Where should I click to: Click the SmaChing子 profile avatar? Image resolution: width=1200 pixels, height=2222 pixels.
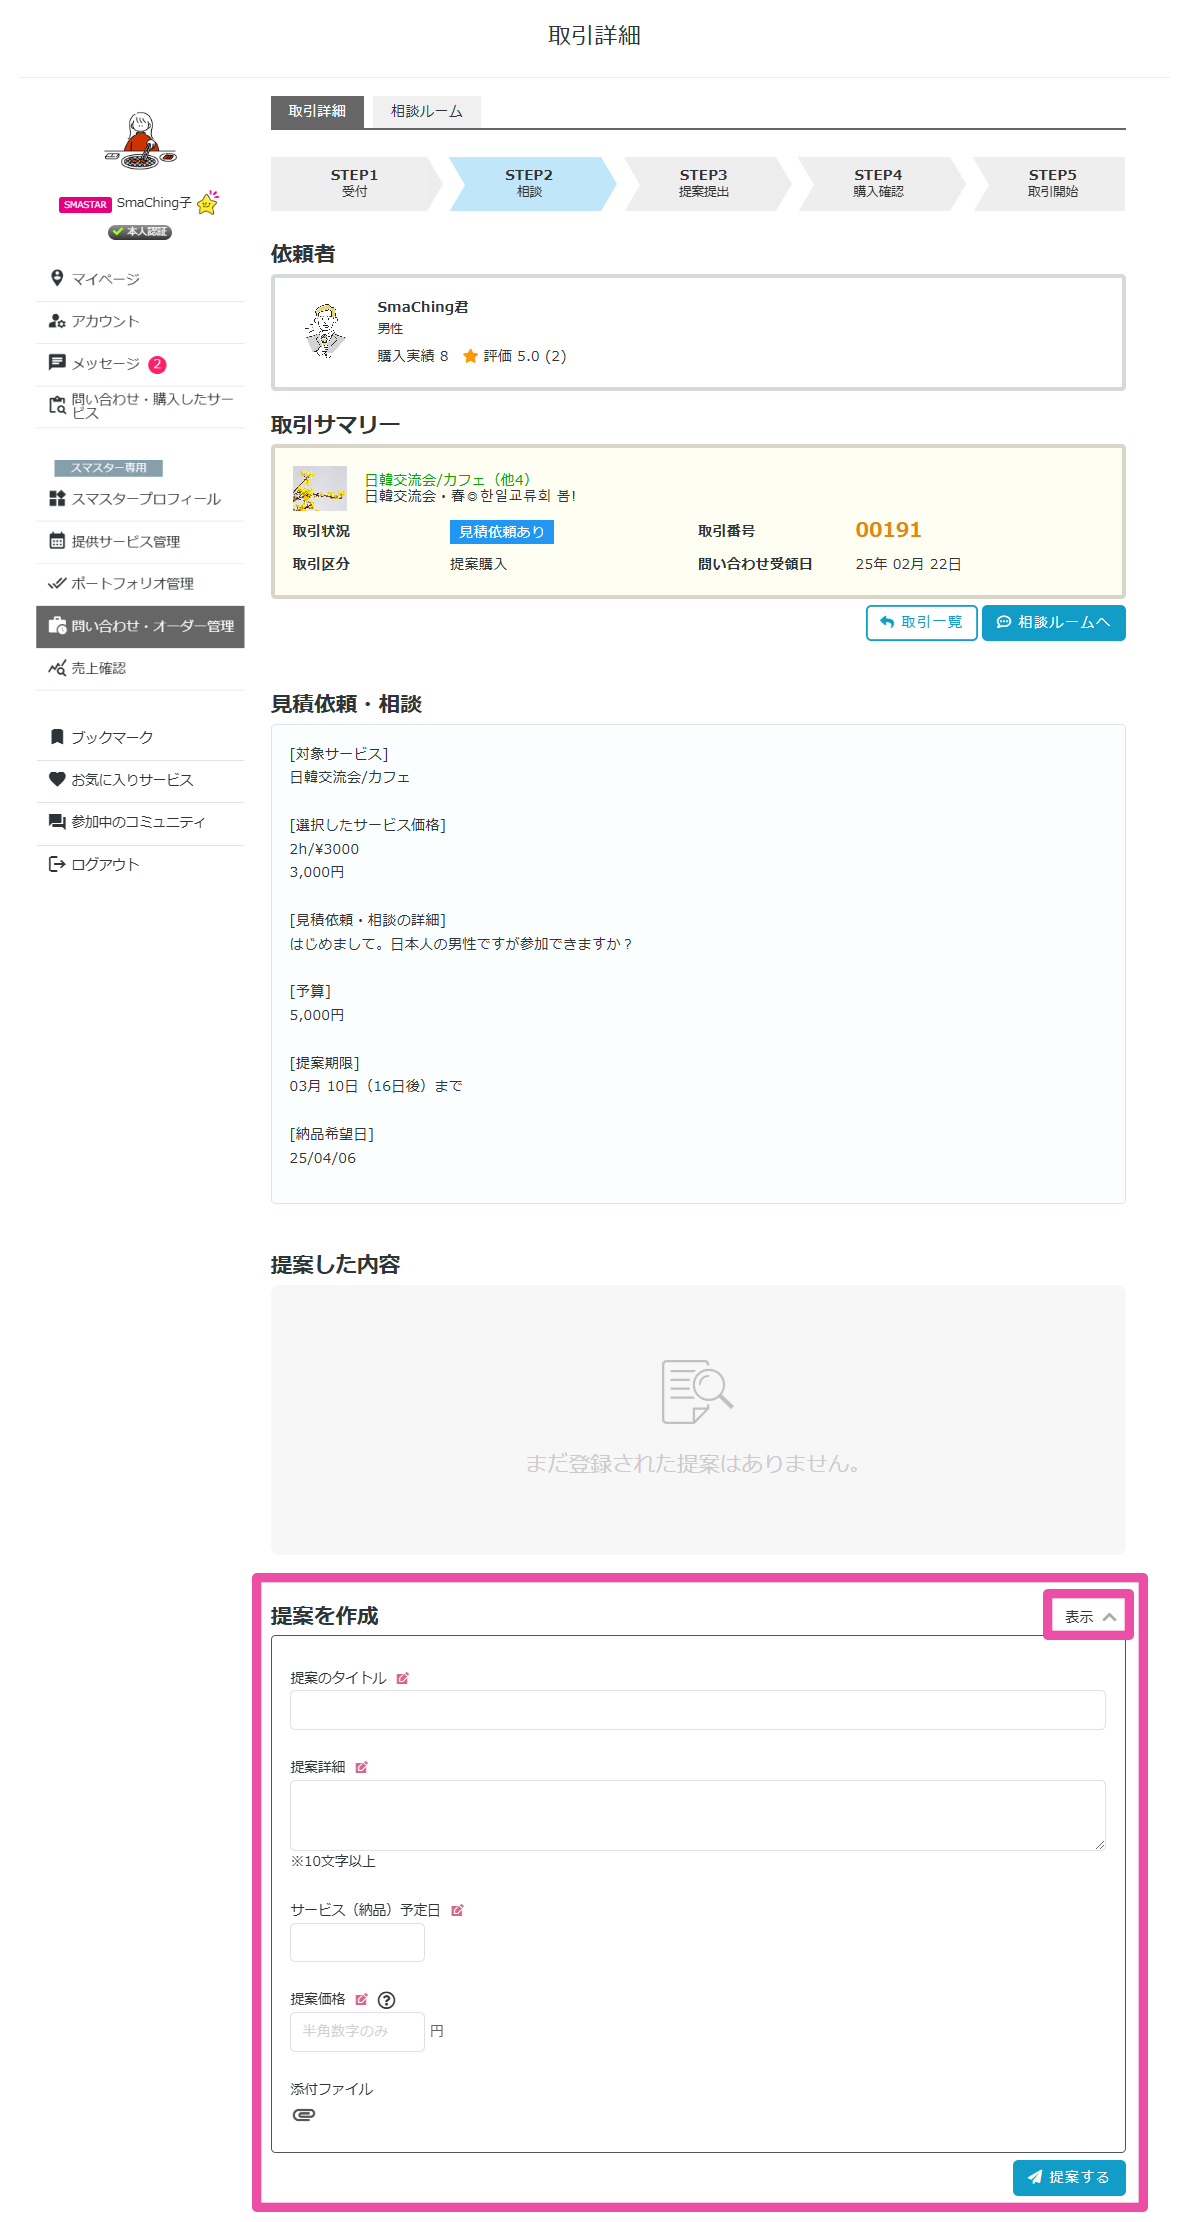click(x=141, y=141)
